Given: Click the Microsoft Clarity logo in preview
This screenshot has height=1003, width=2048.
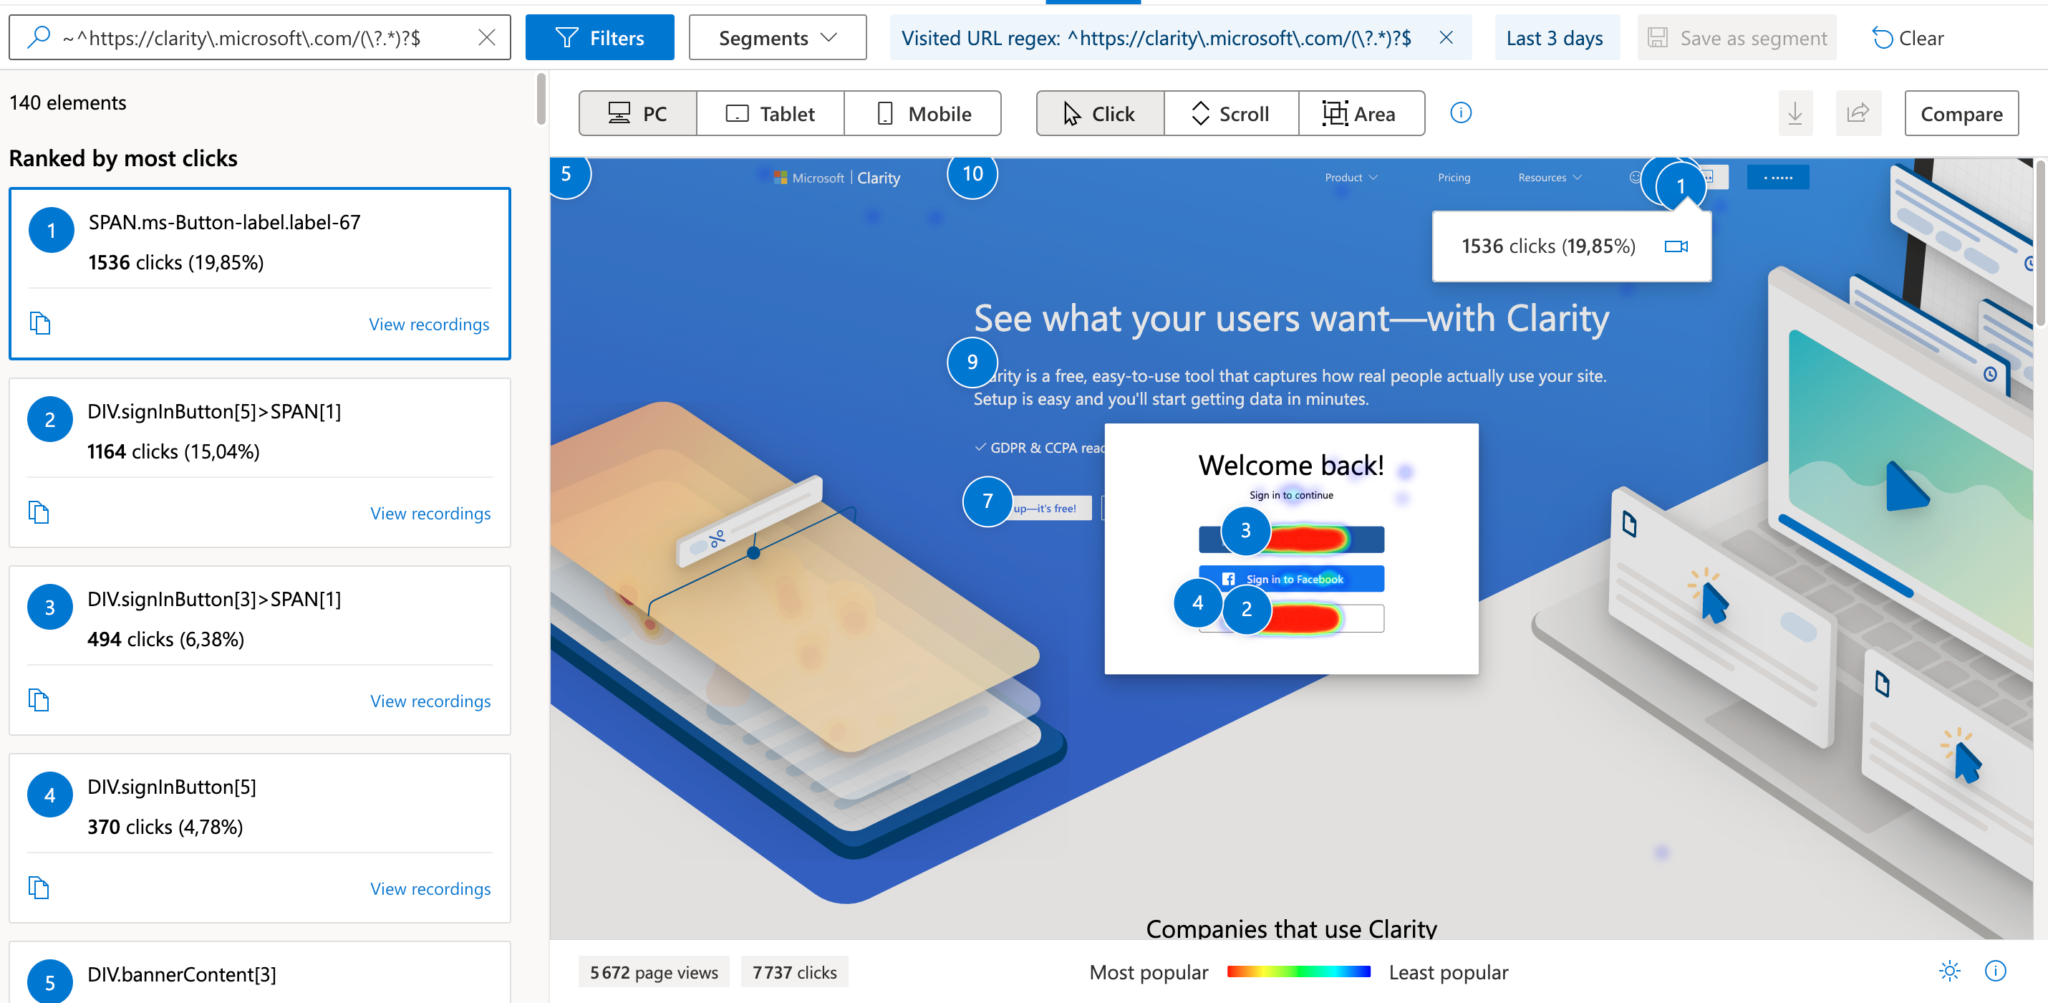Looking at the screenshot, I should coord(837,177).
